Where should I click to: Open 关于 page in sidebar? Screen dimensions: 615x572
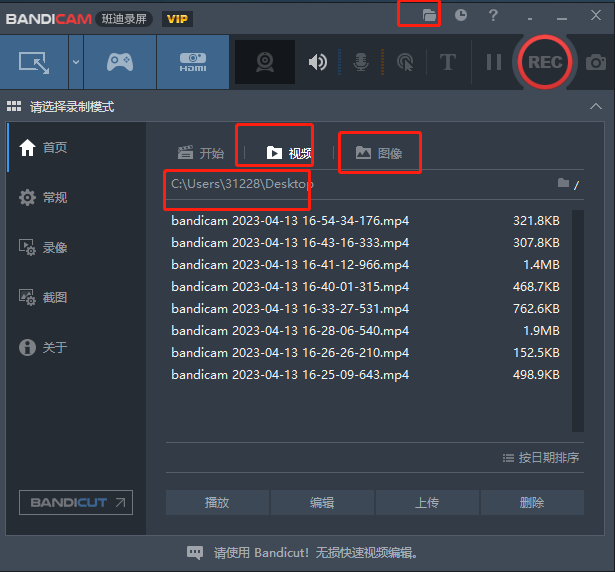pyautogui.click(x=43, y=347)
